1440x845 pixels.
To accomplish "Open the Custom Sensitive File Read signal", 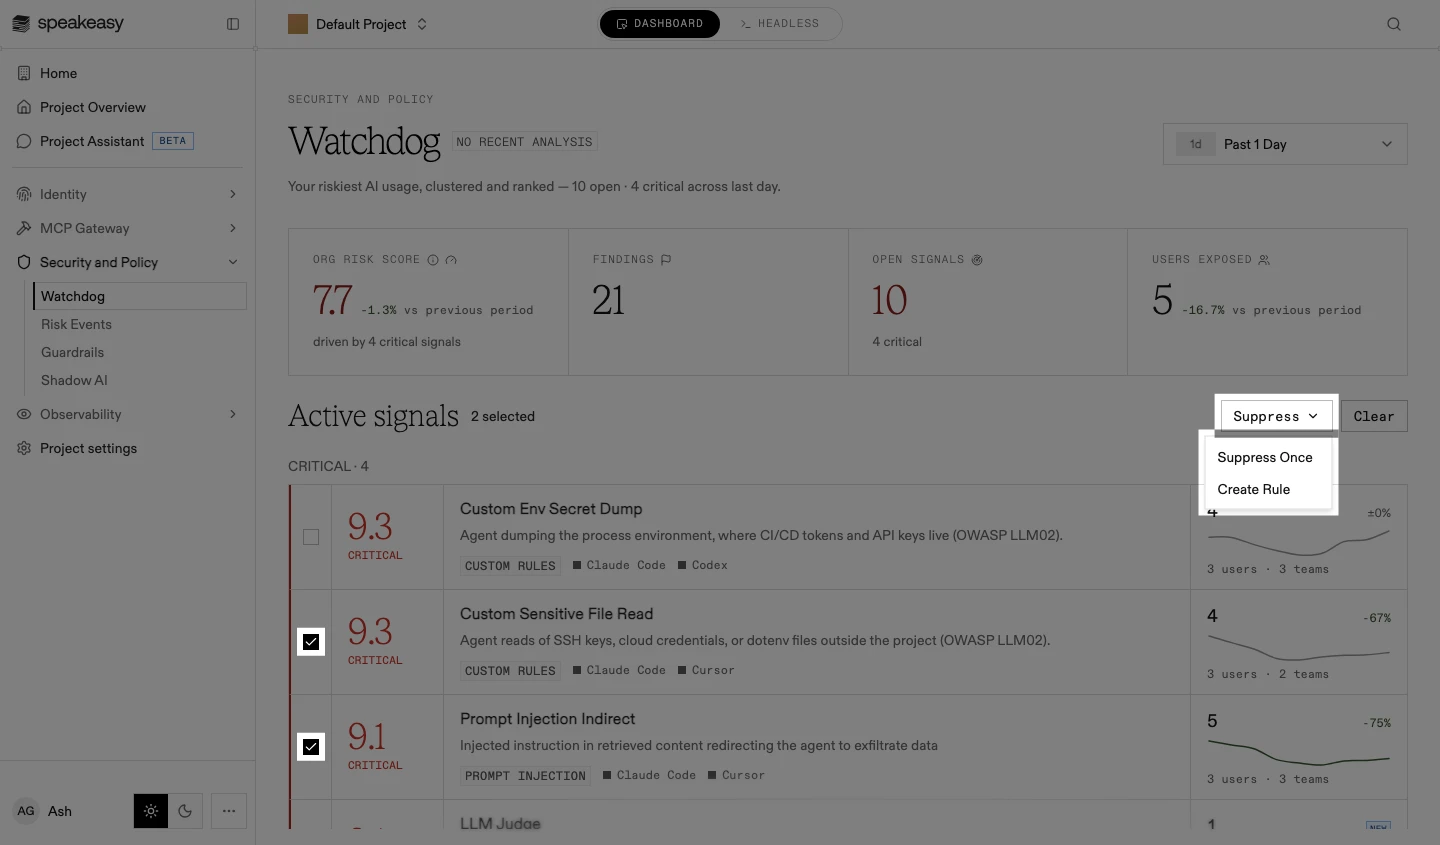I will (x=556, y=614).
